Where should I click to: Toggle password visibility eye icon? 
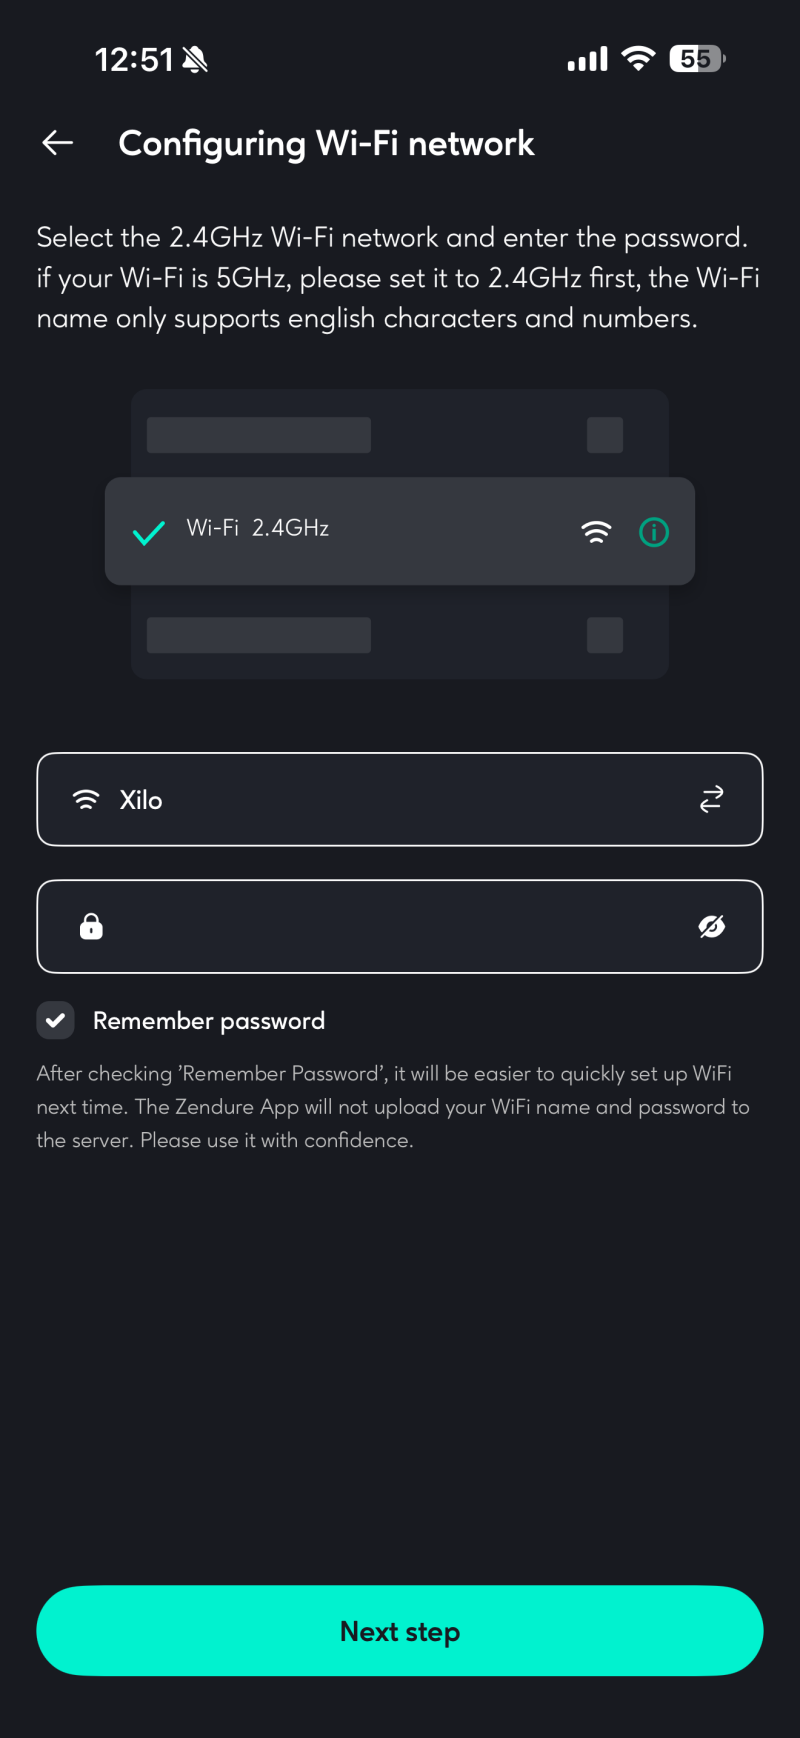tap(711, 927)
